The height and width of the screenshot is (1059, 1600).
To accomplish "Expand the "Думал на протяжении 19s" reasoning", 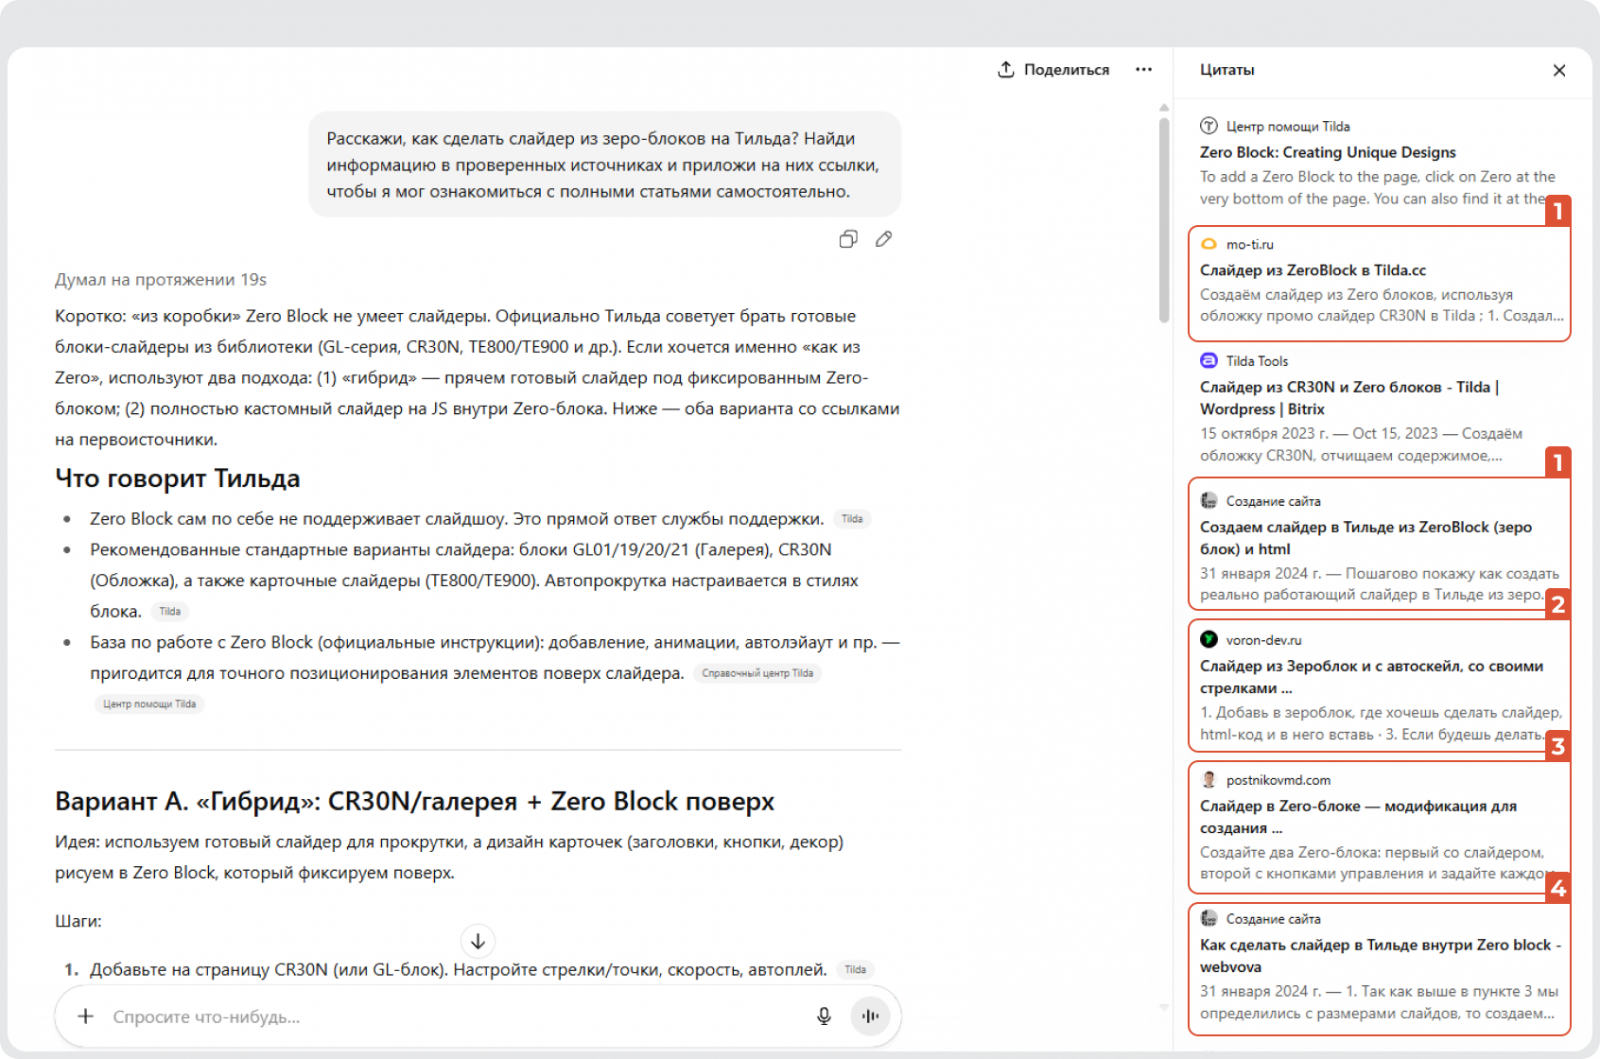I will pos(161,280).
